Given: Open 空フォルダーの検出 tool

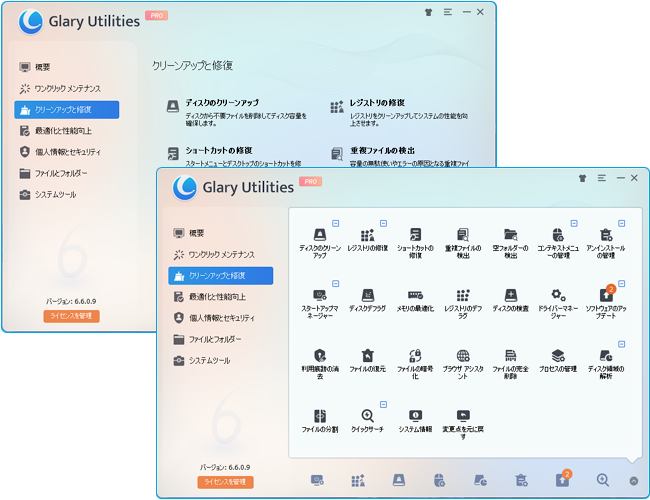Looking at the screenshot, I should pos(510,243).
